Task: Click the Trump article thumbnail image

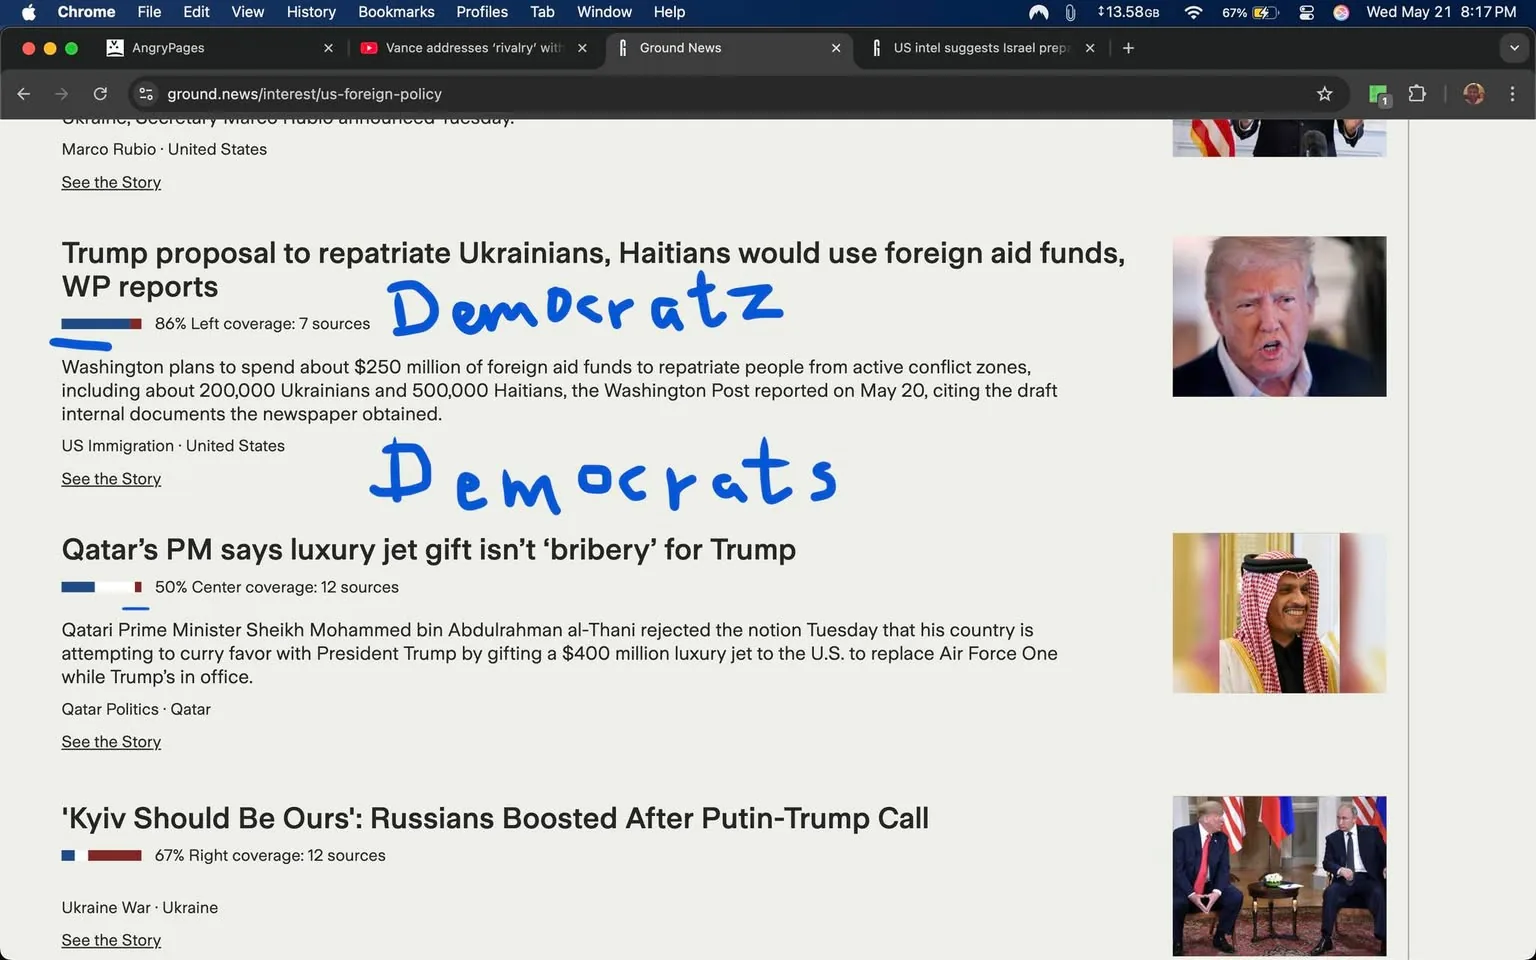Action: (x=1279, y=316)
